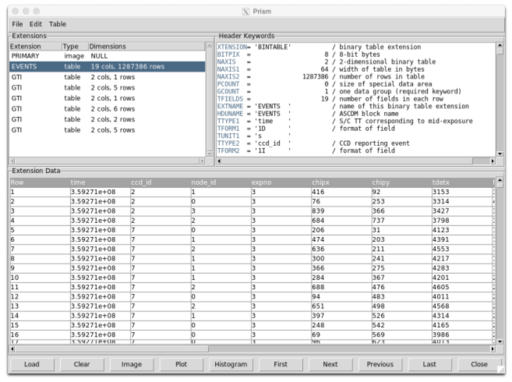
Task: Click the time column header
Action: point(100,182)
